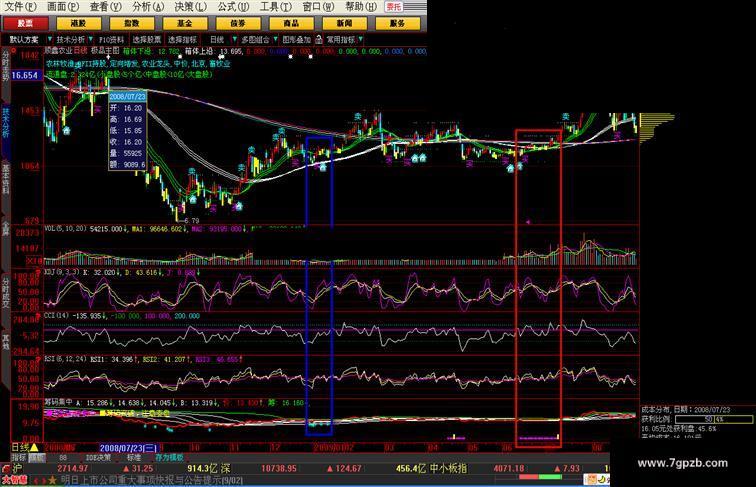Expand the 日线 period dropdown arrow
Viewport: 756px width, 487px height.
coord(234,39)
